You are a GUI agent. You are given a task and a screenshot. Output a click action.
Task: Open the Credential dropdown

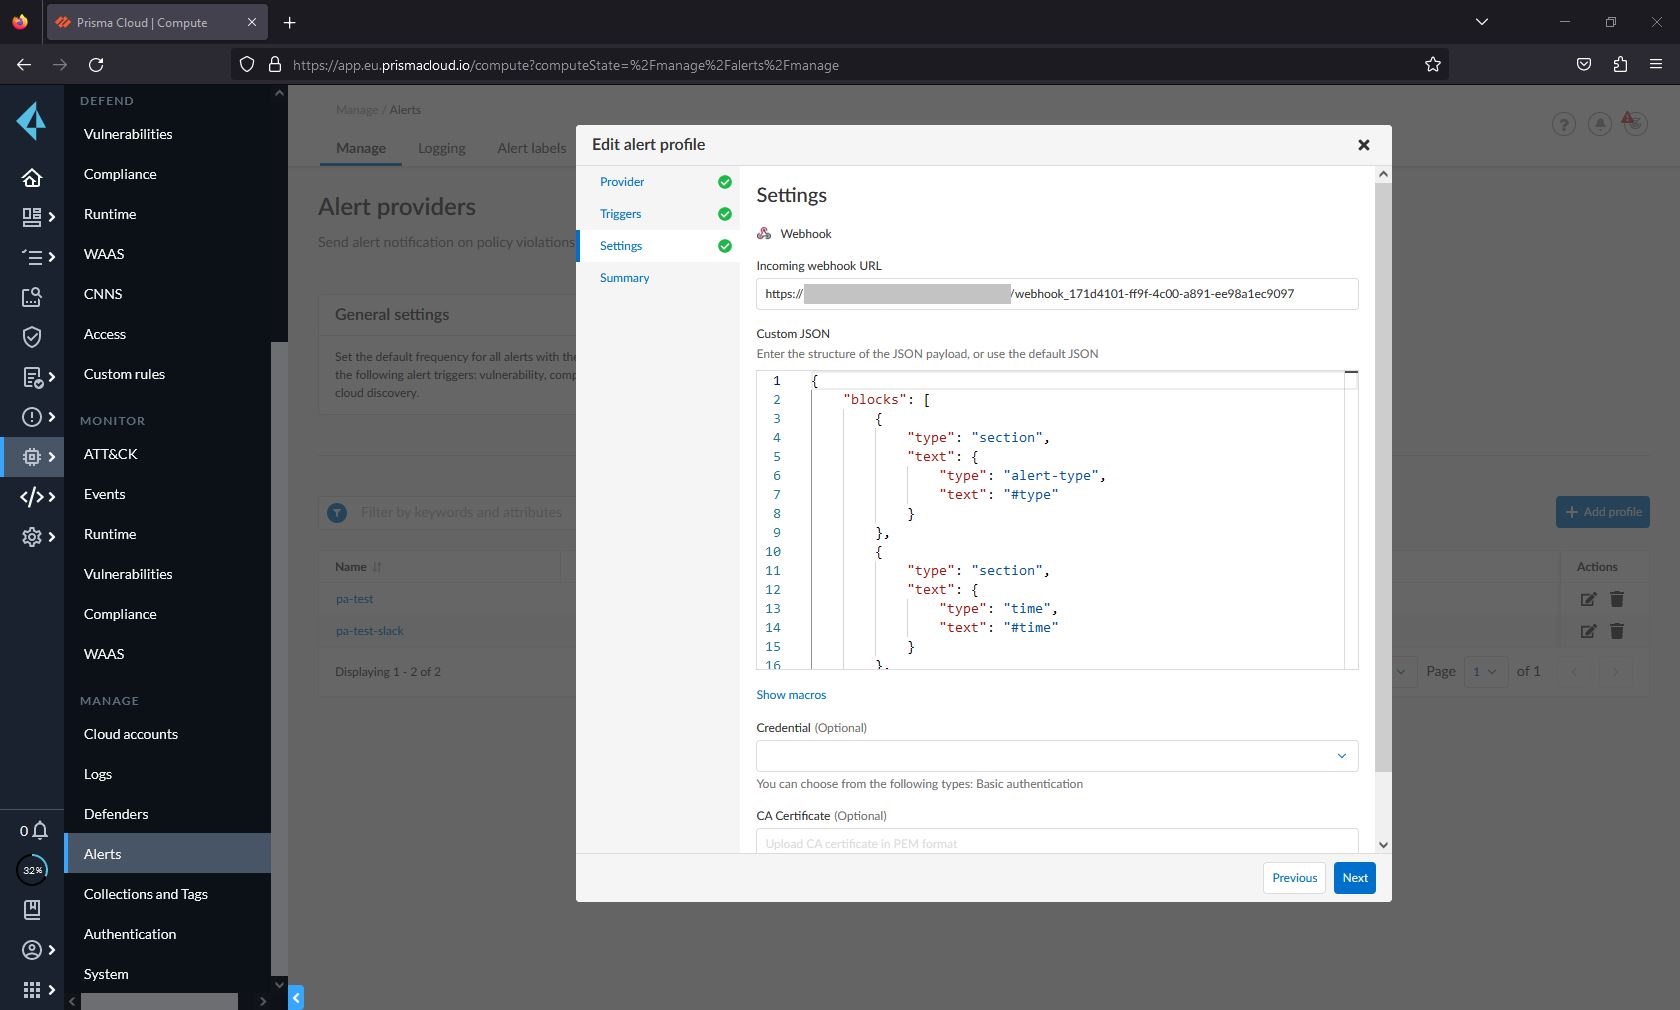pyautogui.click(x=1057, y=756)
